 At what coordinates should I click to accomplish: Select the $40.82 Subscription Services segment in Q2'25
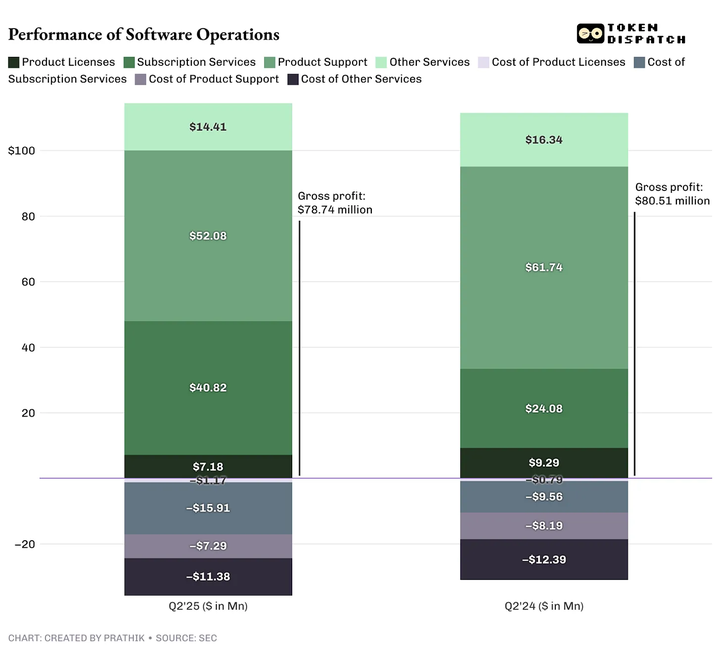point(208,388)
